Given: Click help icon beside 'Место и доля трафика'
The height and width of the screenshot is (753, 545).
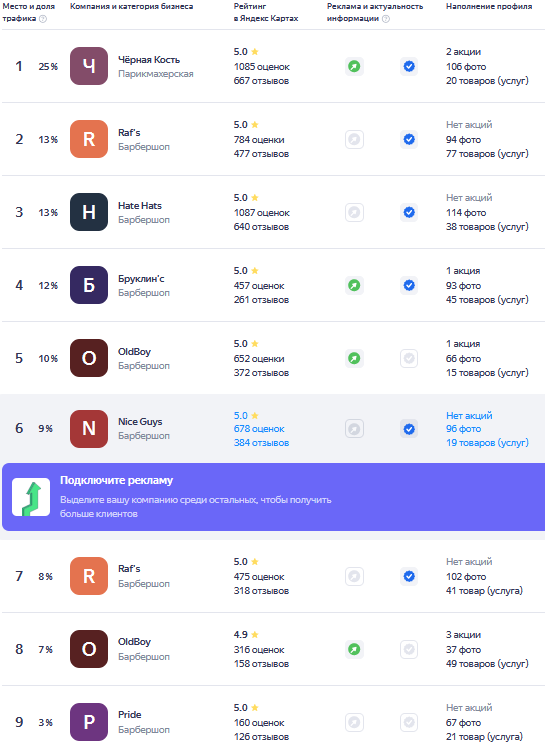Looking at the screenshot, I should point(43,19).
